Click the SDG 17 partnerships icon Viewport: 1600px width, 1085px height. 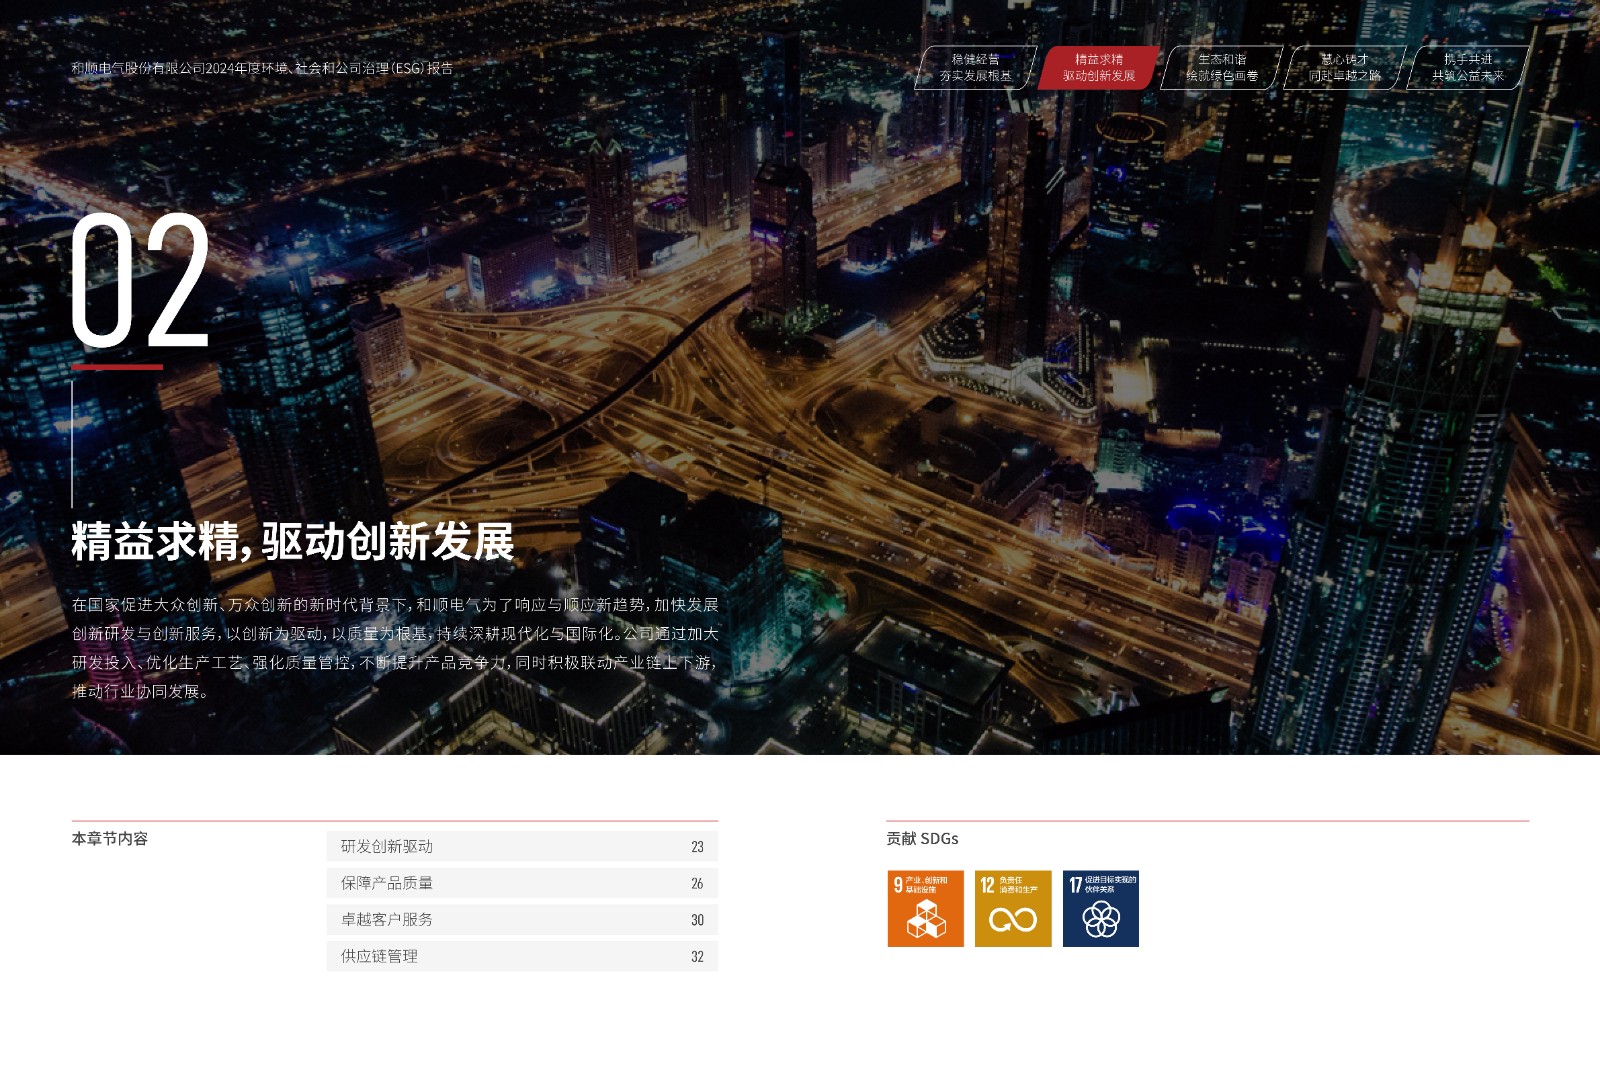pos(1100,908)
